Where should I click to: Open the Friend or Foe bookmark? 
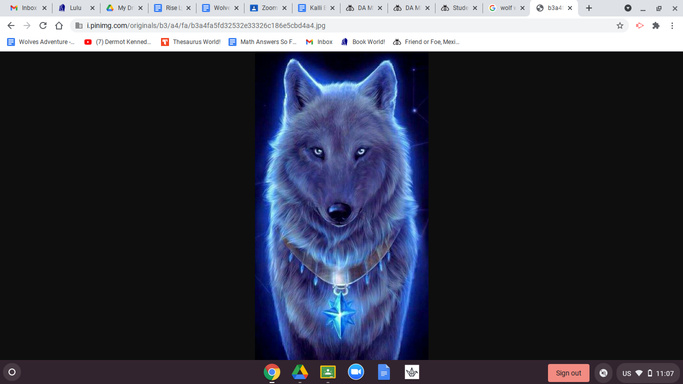426,42
